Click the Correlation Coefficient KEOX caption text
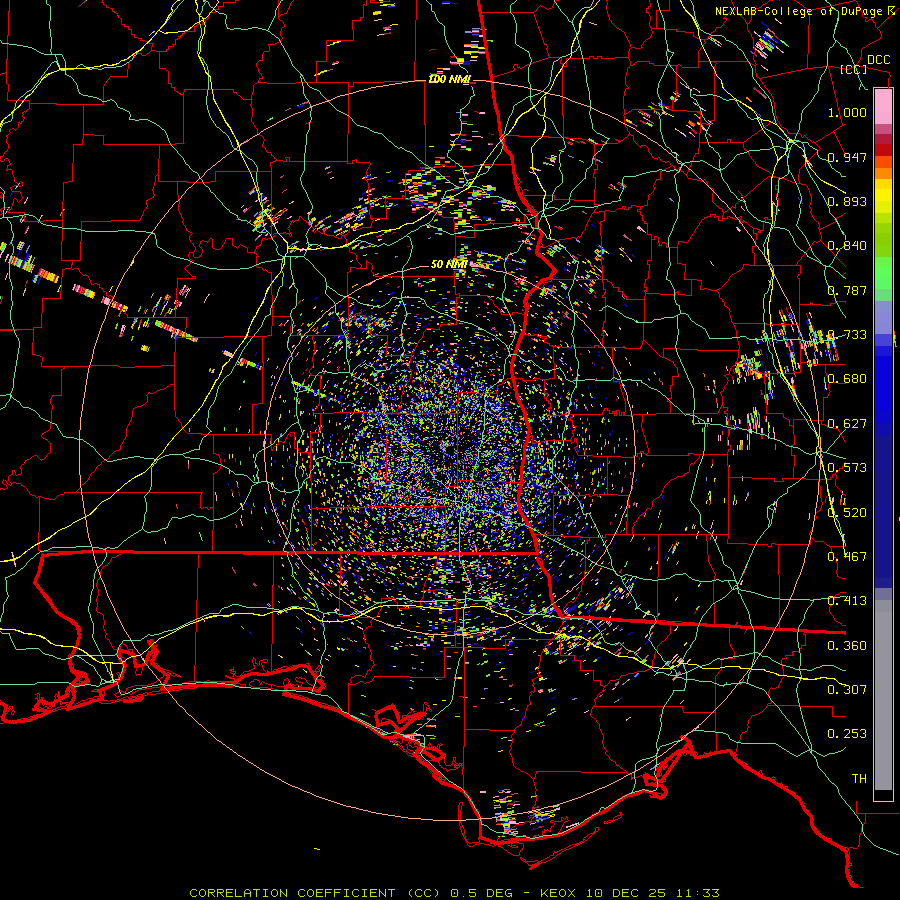 (x=454, y=893)
